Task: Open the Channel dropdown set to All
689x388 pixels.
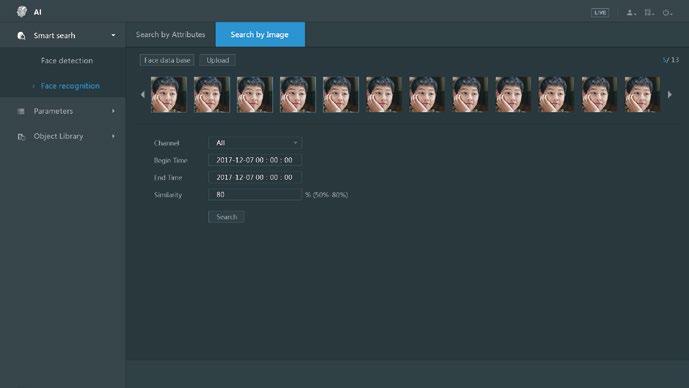Action: (255, 143)
